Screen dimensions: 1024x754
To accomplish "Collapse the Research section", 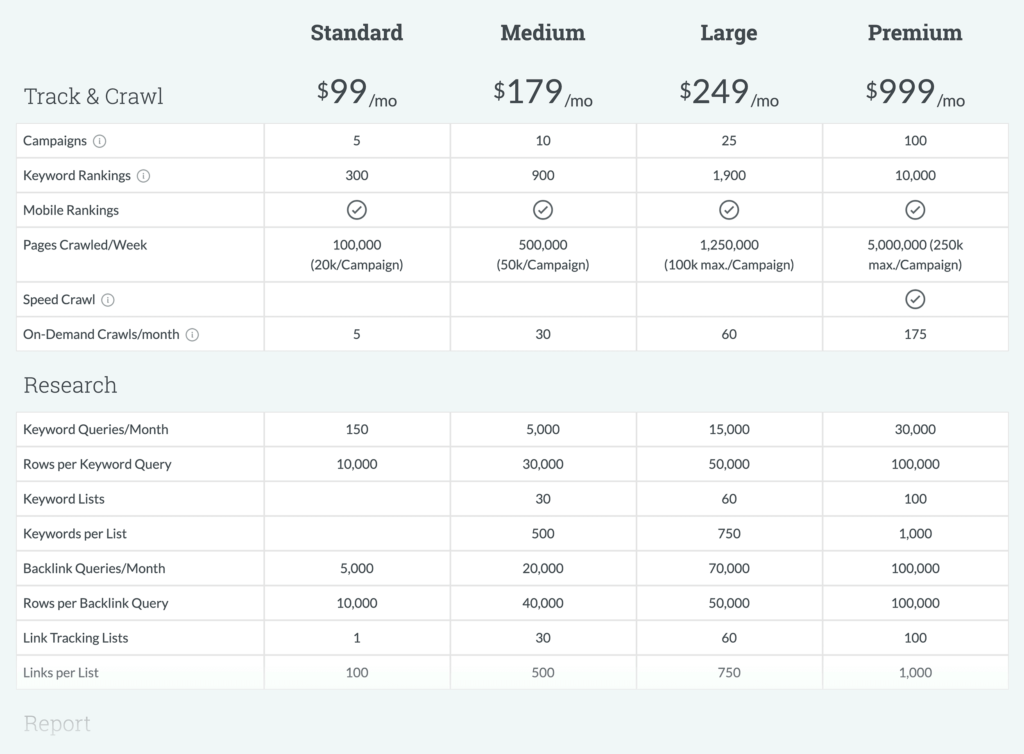I will point(70,385).
